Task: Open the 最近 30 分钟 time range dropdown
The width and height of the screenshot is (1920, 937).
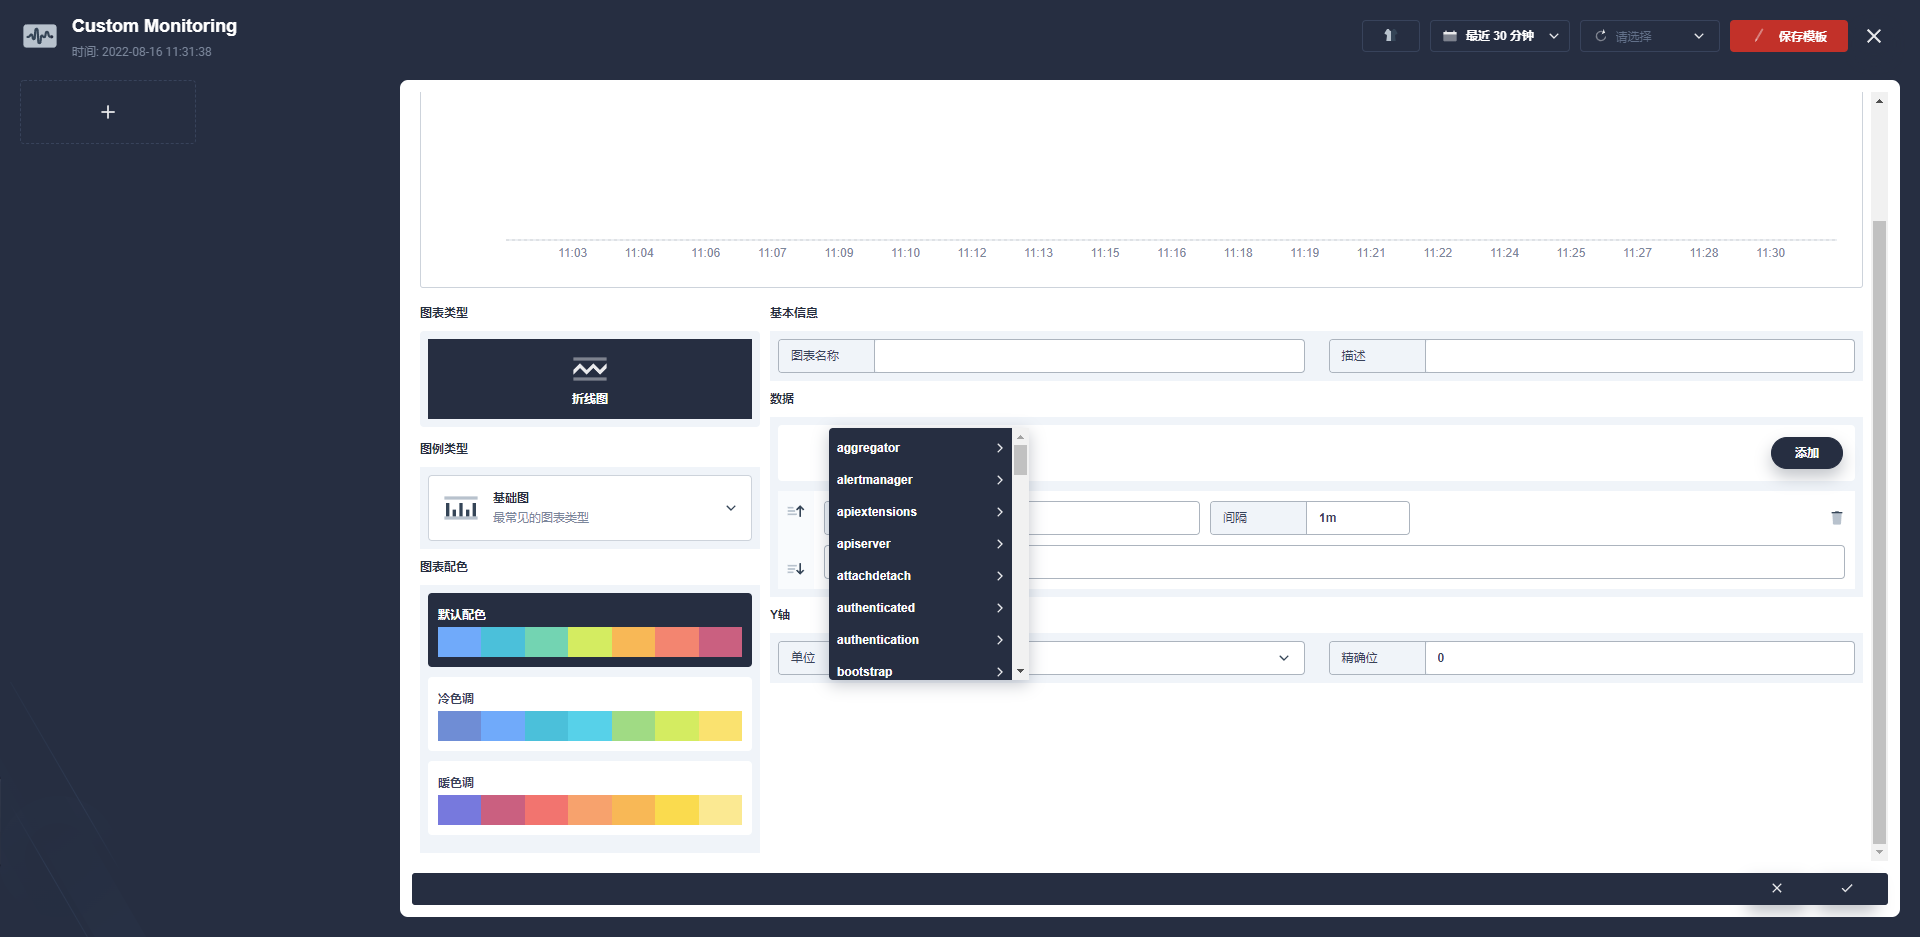Action: (1499, 36)
